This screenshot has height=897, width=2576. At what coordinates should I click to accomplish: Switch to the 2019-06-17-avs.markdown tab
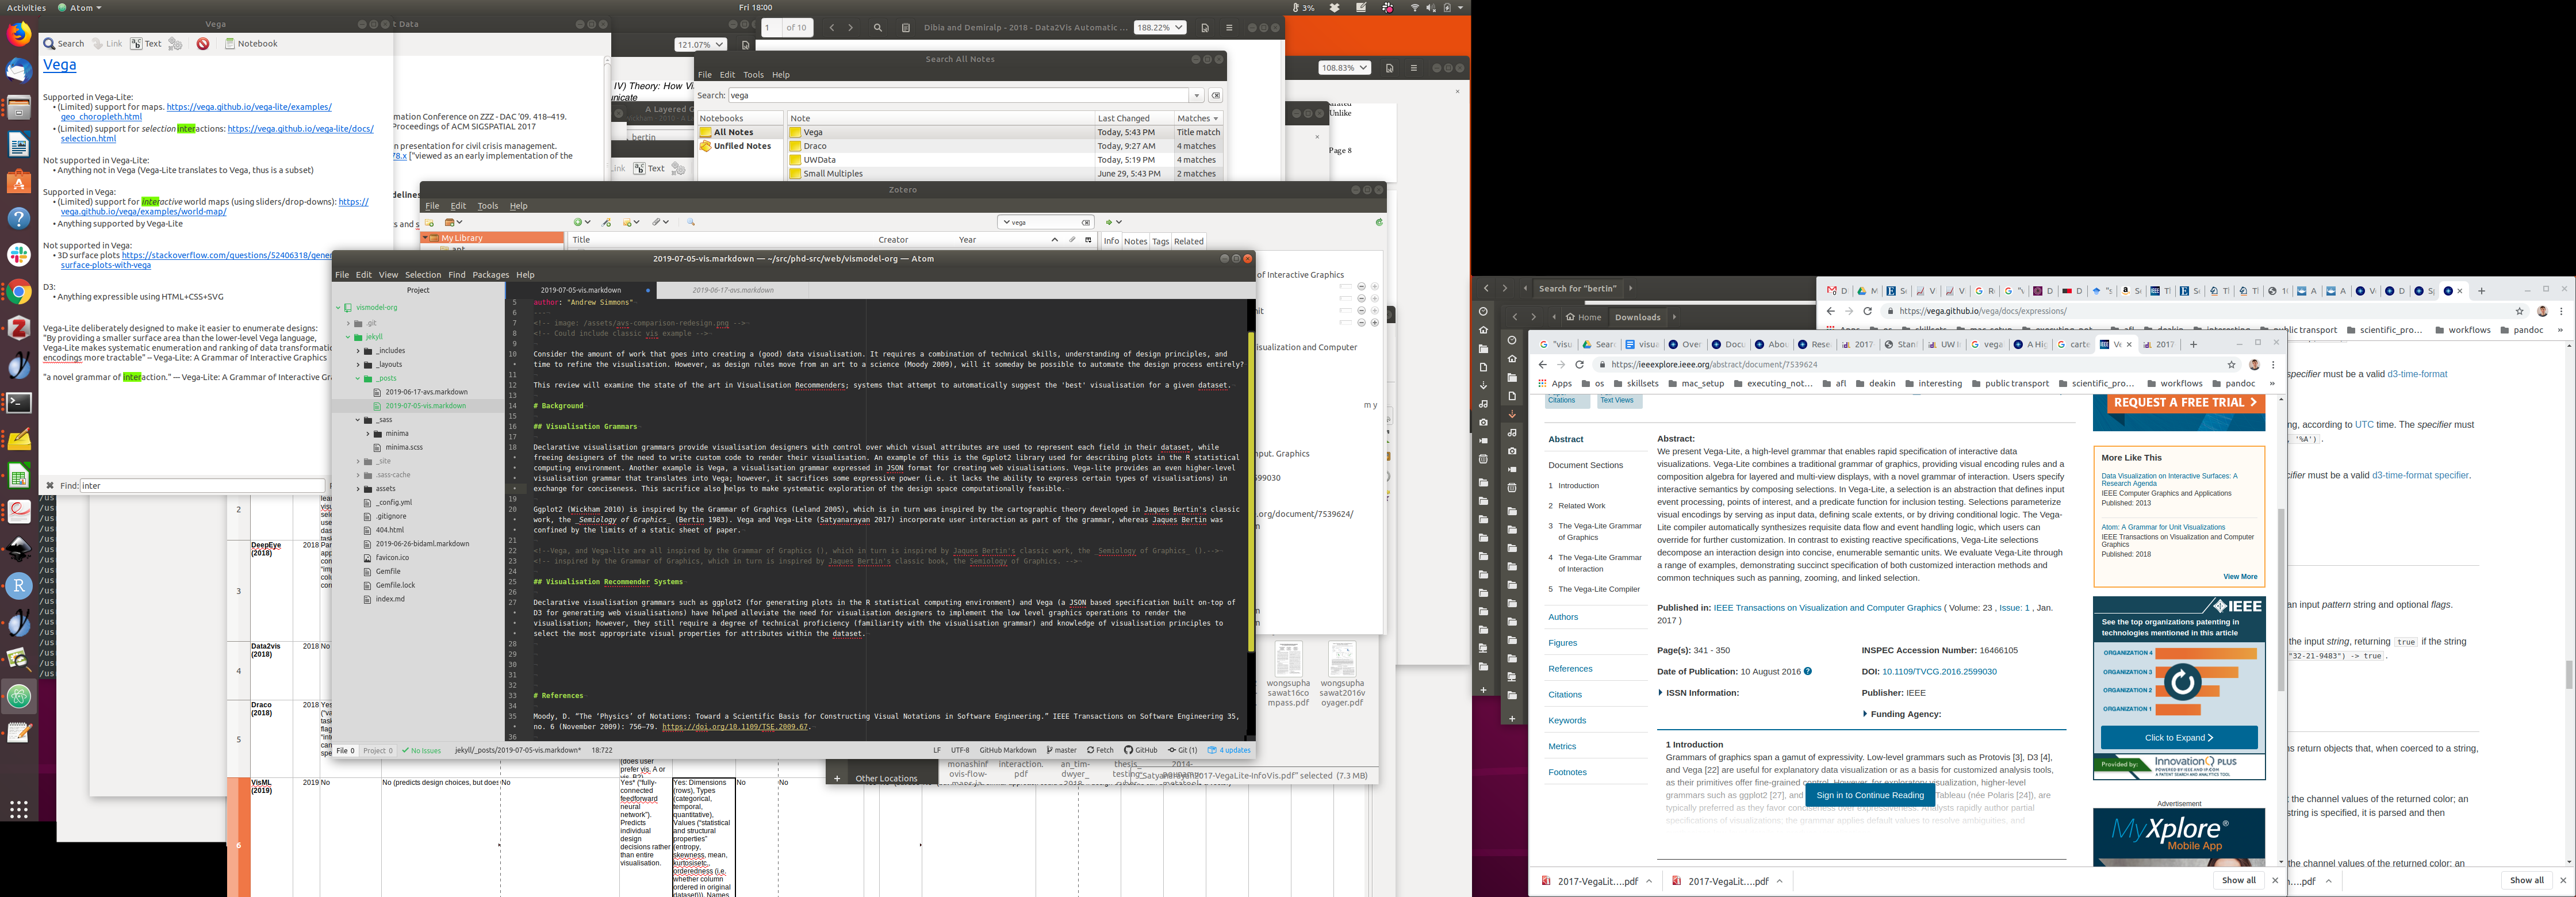tap(733, 290)
